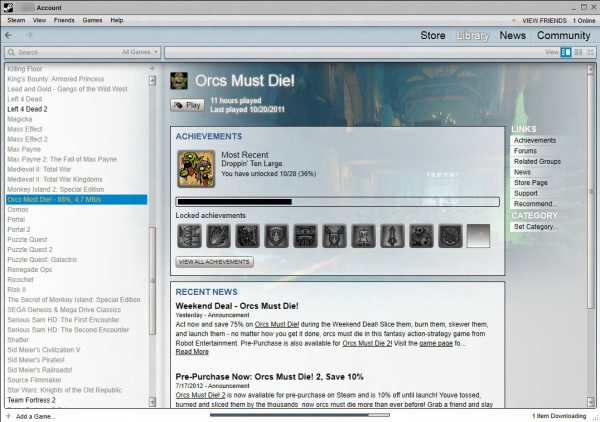Open Support link
The height and width of the screenshot is (422, 600).
click(525, 194)
